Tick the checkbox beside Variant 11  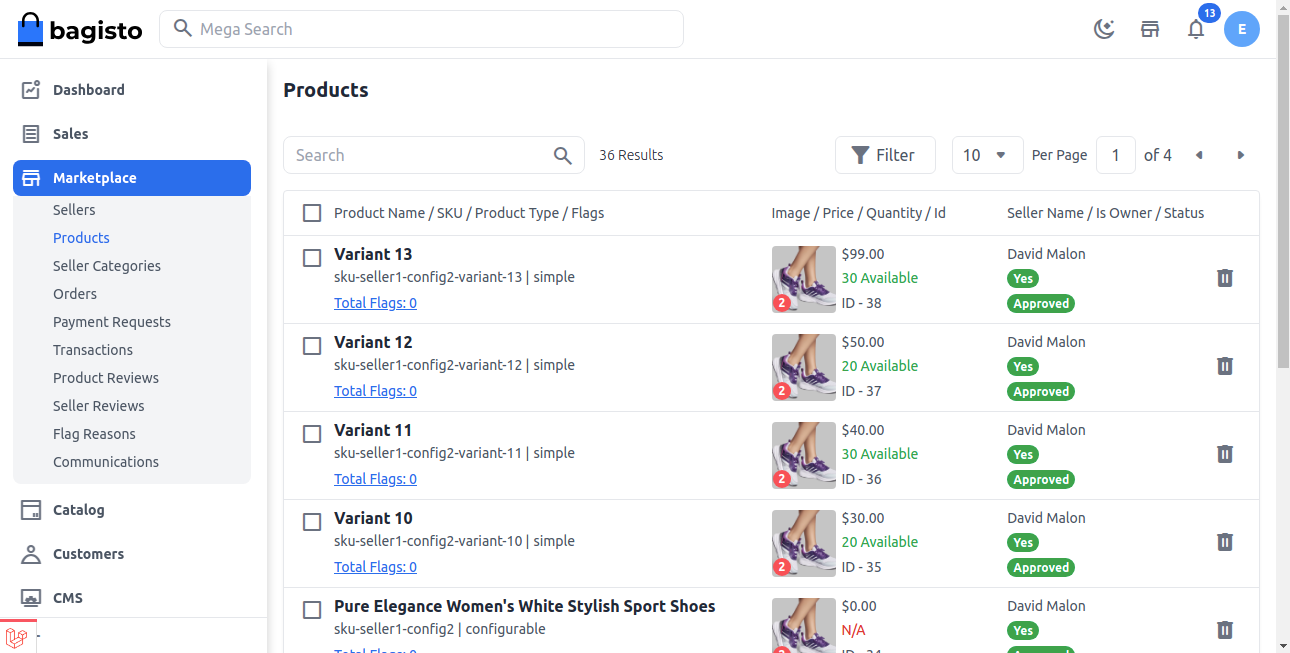(x=311, y=434)
